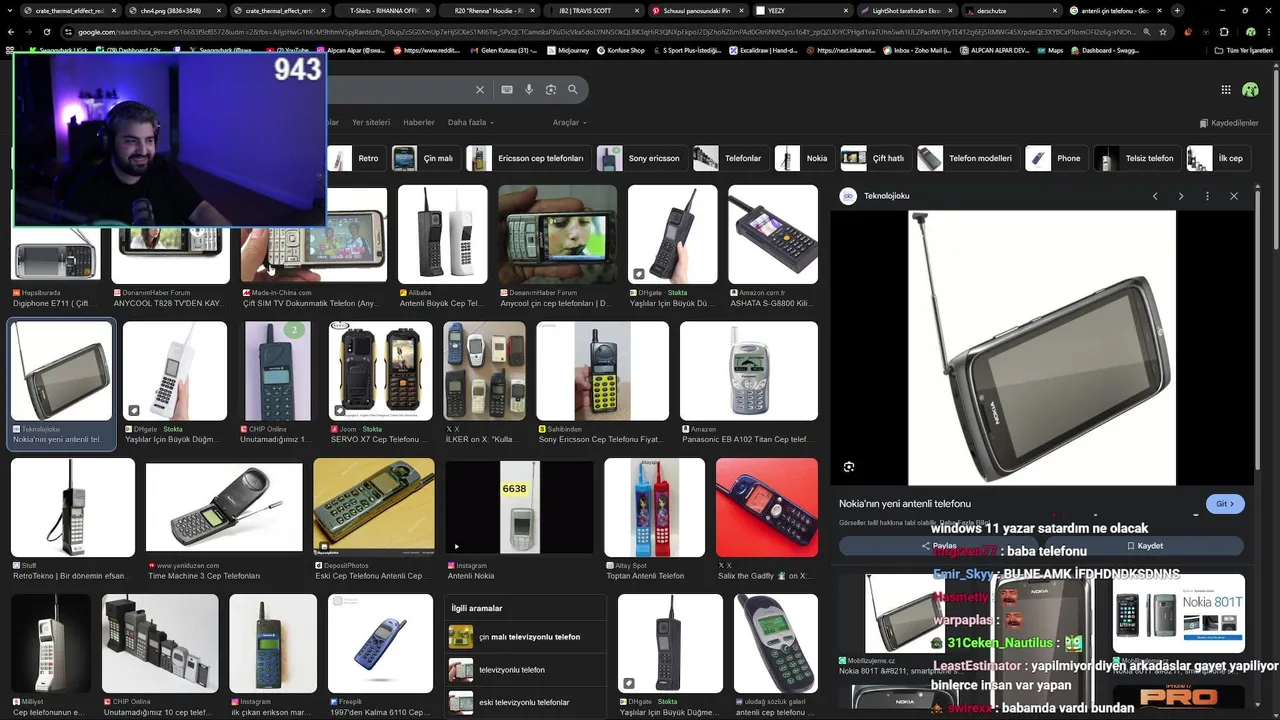Switch to T-Shirts RIHANNA browser tab
This screenshot has height=720, width=1280.
tap(385, 10)
